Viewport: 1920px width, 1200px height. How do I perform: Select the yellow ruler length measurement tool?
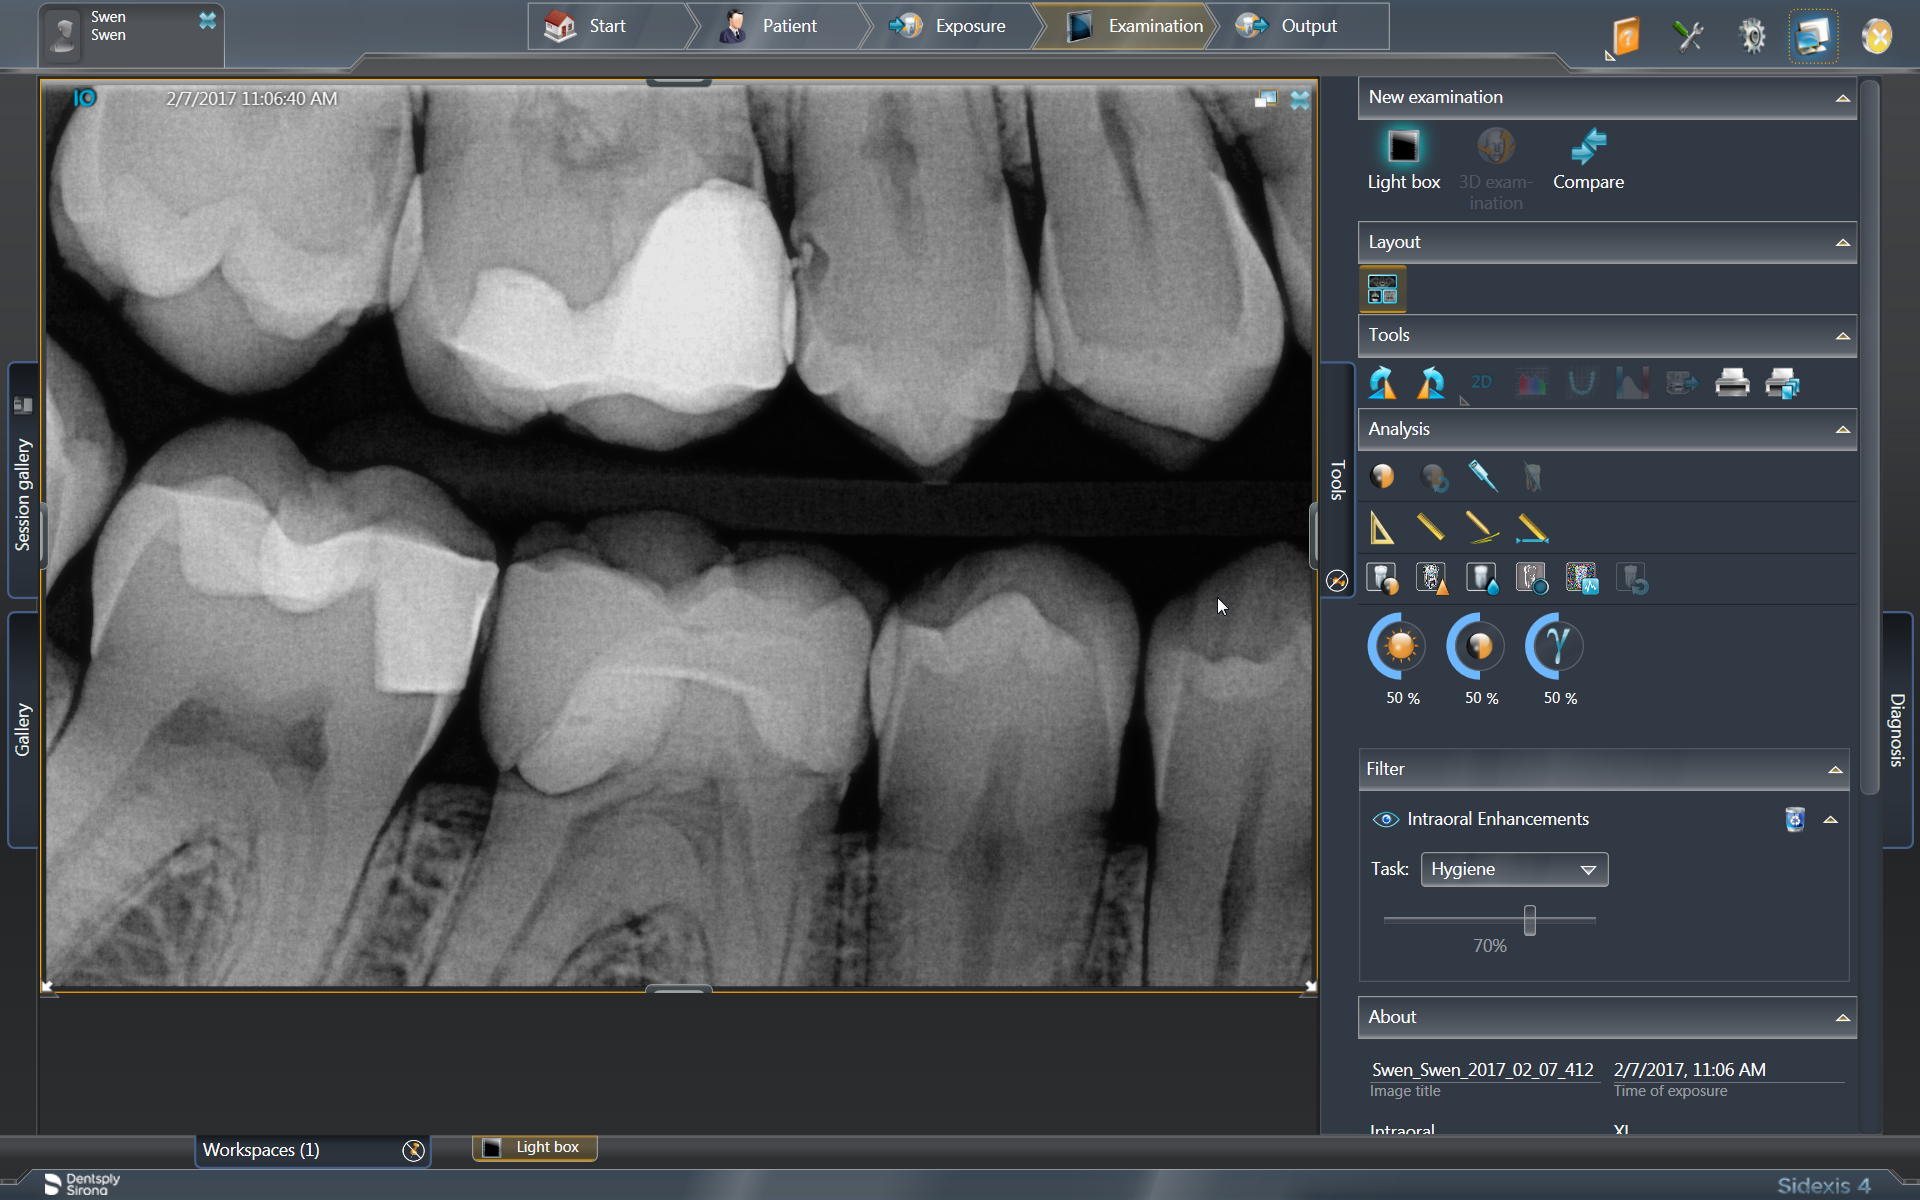pyautogui.click(x=1430, y=527)
